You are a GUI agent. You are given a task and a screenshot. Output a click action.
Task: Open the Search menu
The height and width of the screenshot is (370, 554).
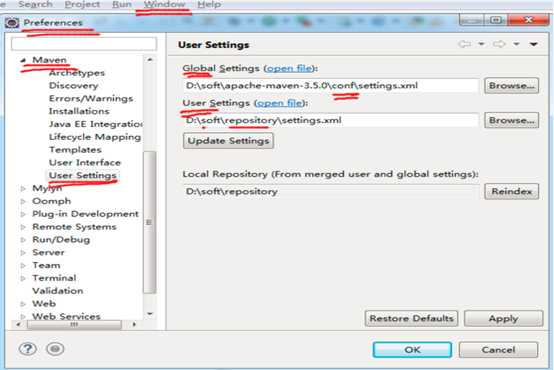click(x=35, y=4)
